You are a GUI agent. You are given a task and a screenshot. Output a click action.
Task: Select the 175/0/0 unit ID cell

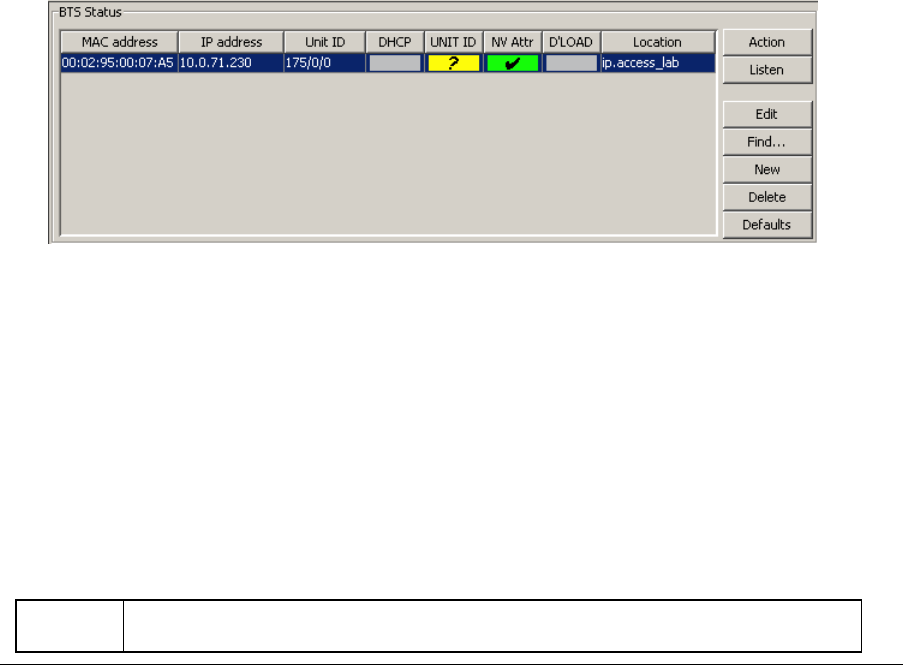click(325, 63)
